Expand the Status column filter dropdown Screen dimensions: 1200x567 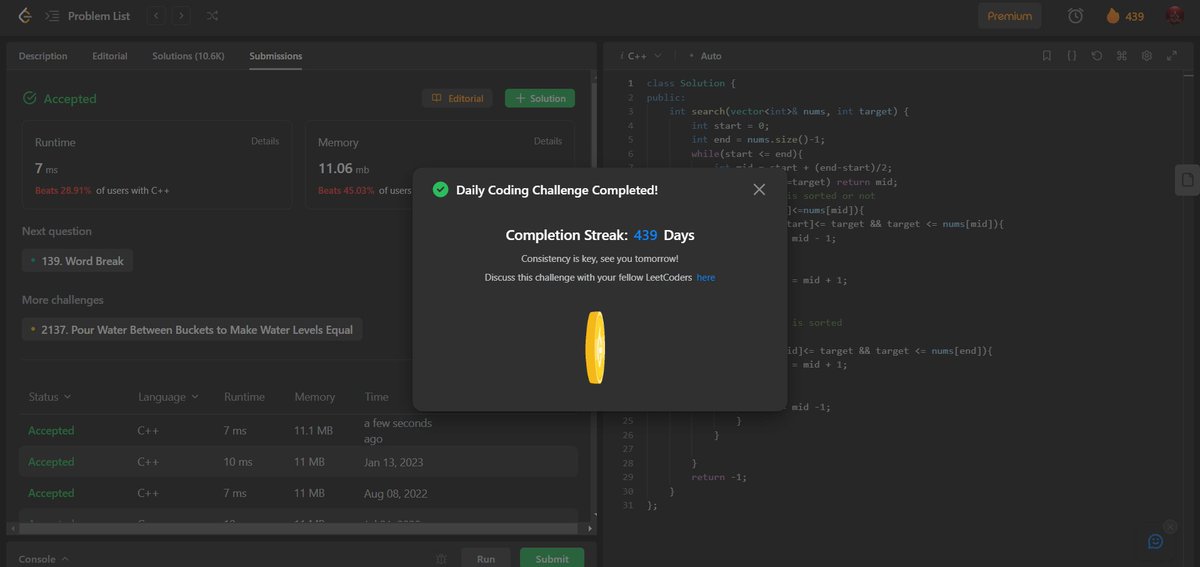point(50,397)
